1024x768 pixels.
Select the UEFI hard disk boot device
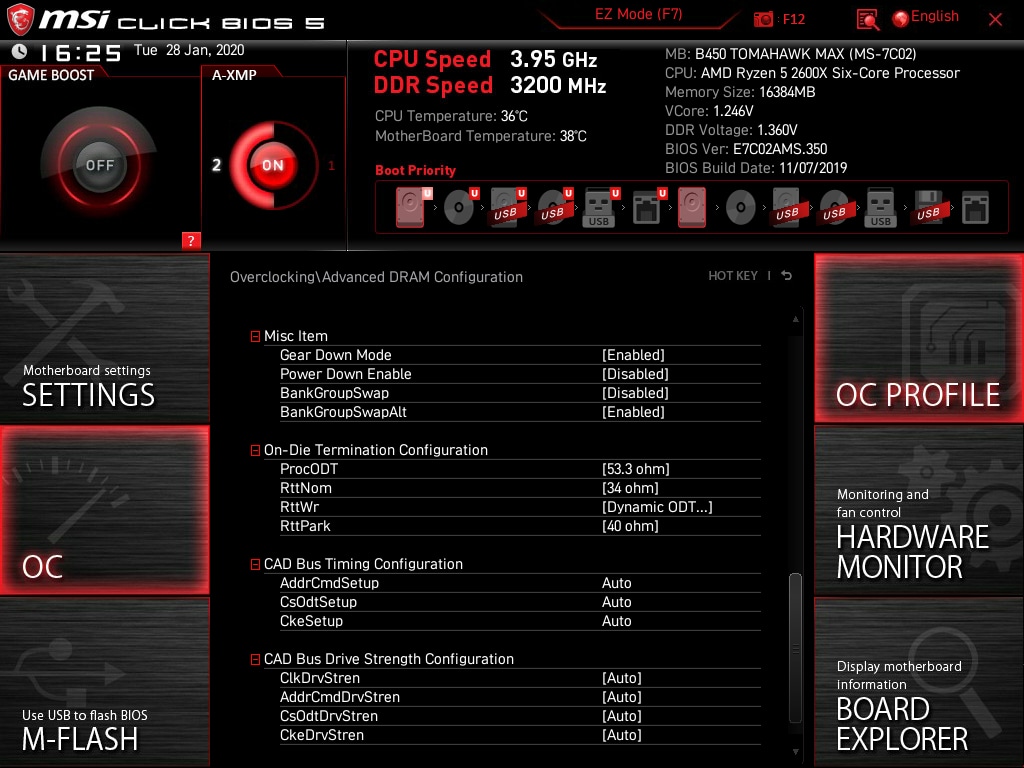point(413,208)
